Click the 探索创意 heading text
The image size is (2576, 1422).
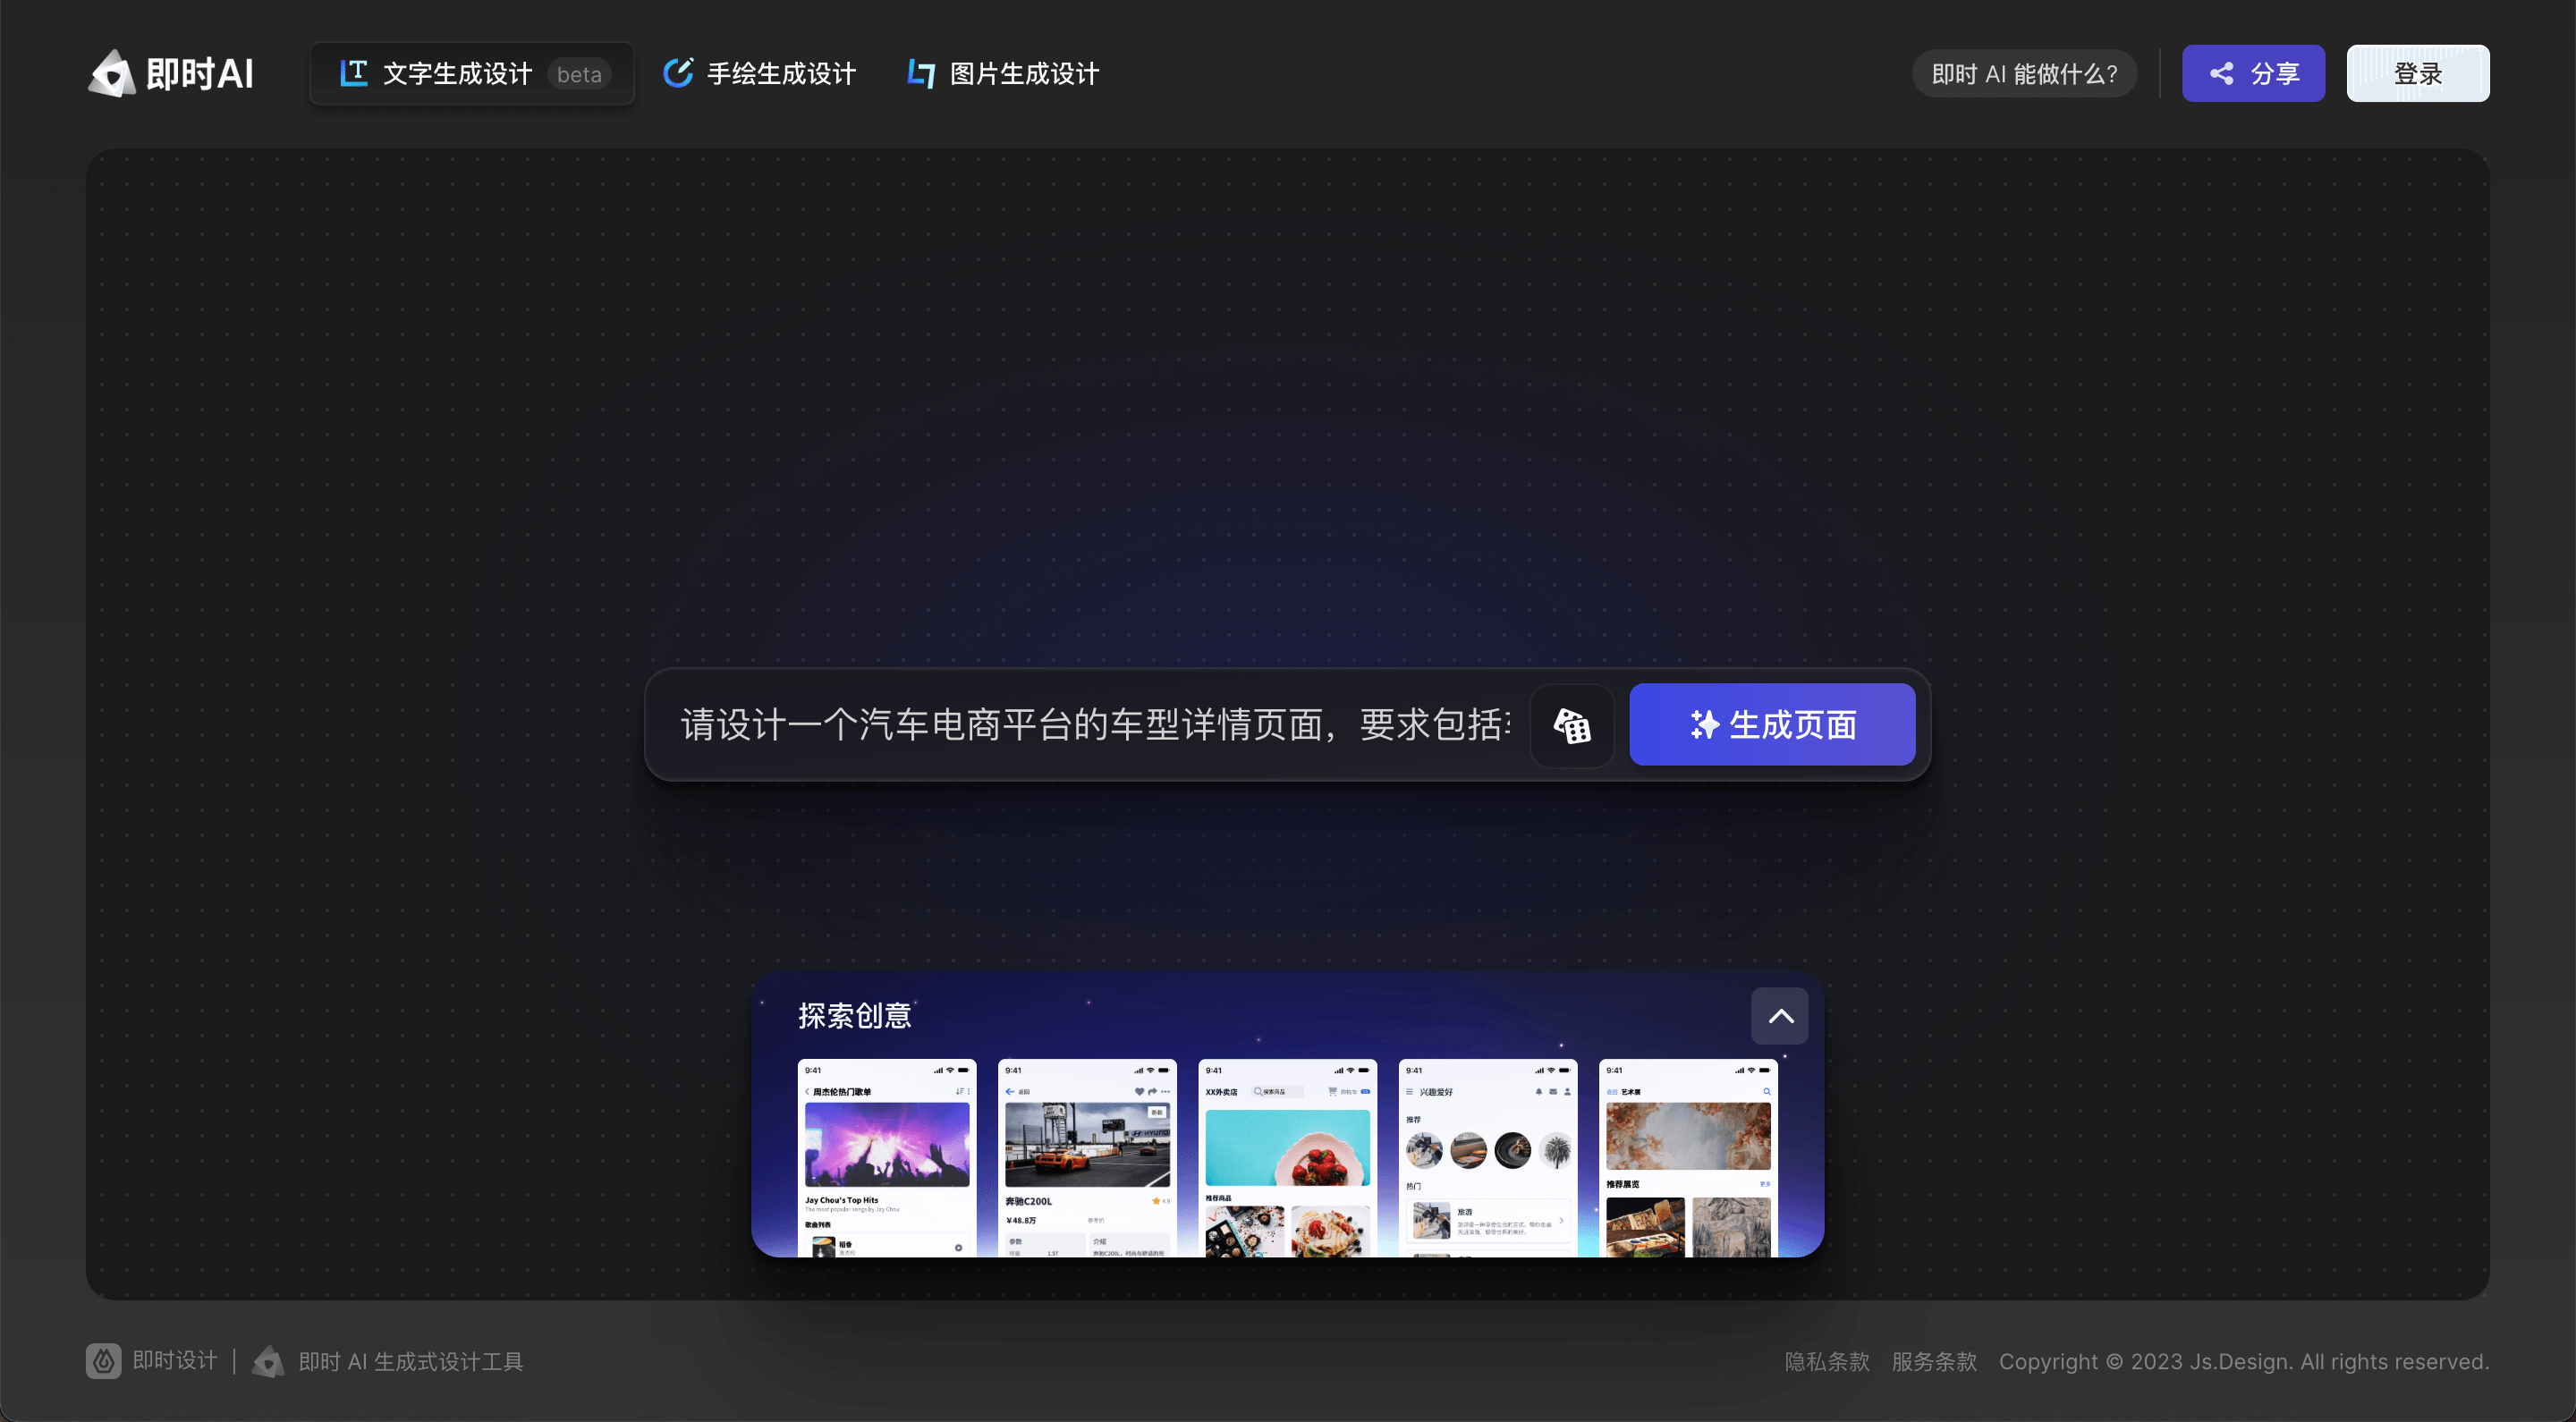click(855, 1016)
